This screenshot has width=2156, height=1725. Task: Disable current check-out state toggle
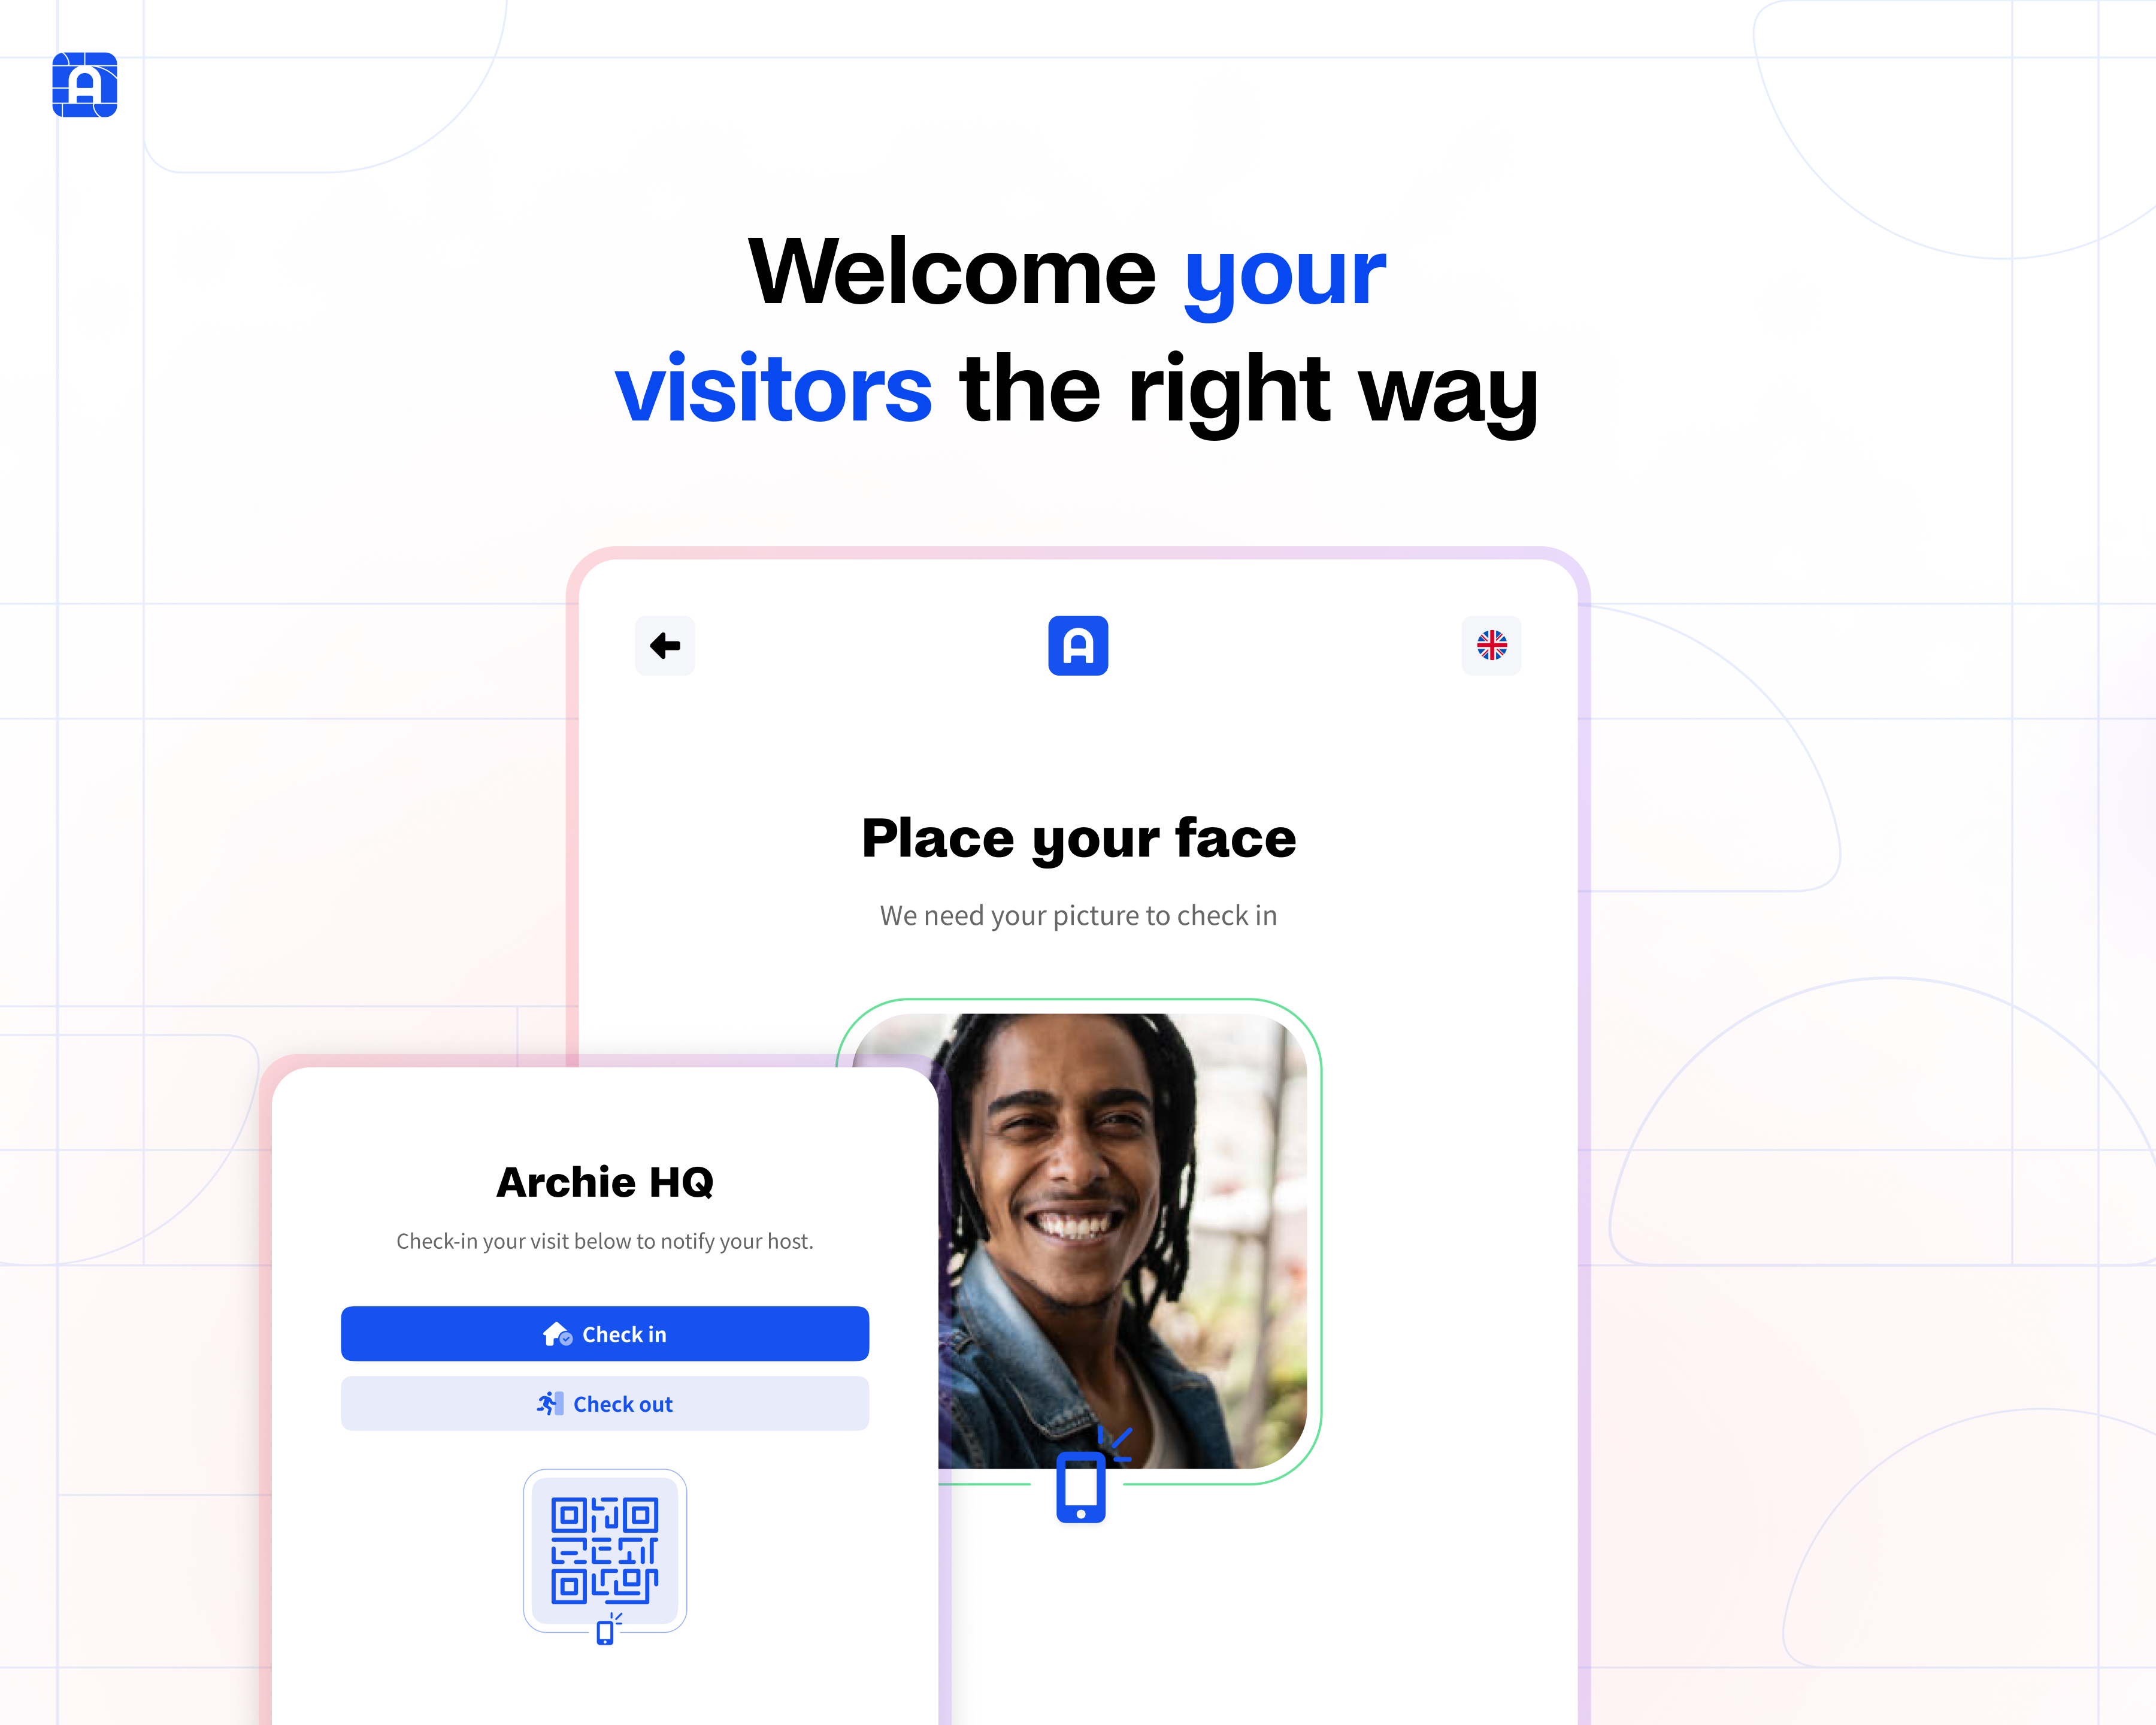click(x=605, y=1403)
